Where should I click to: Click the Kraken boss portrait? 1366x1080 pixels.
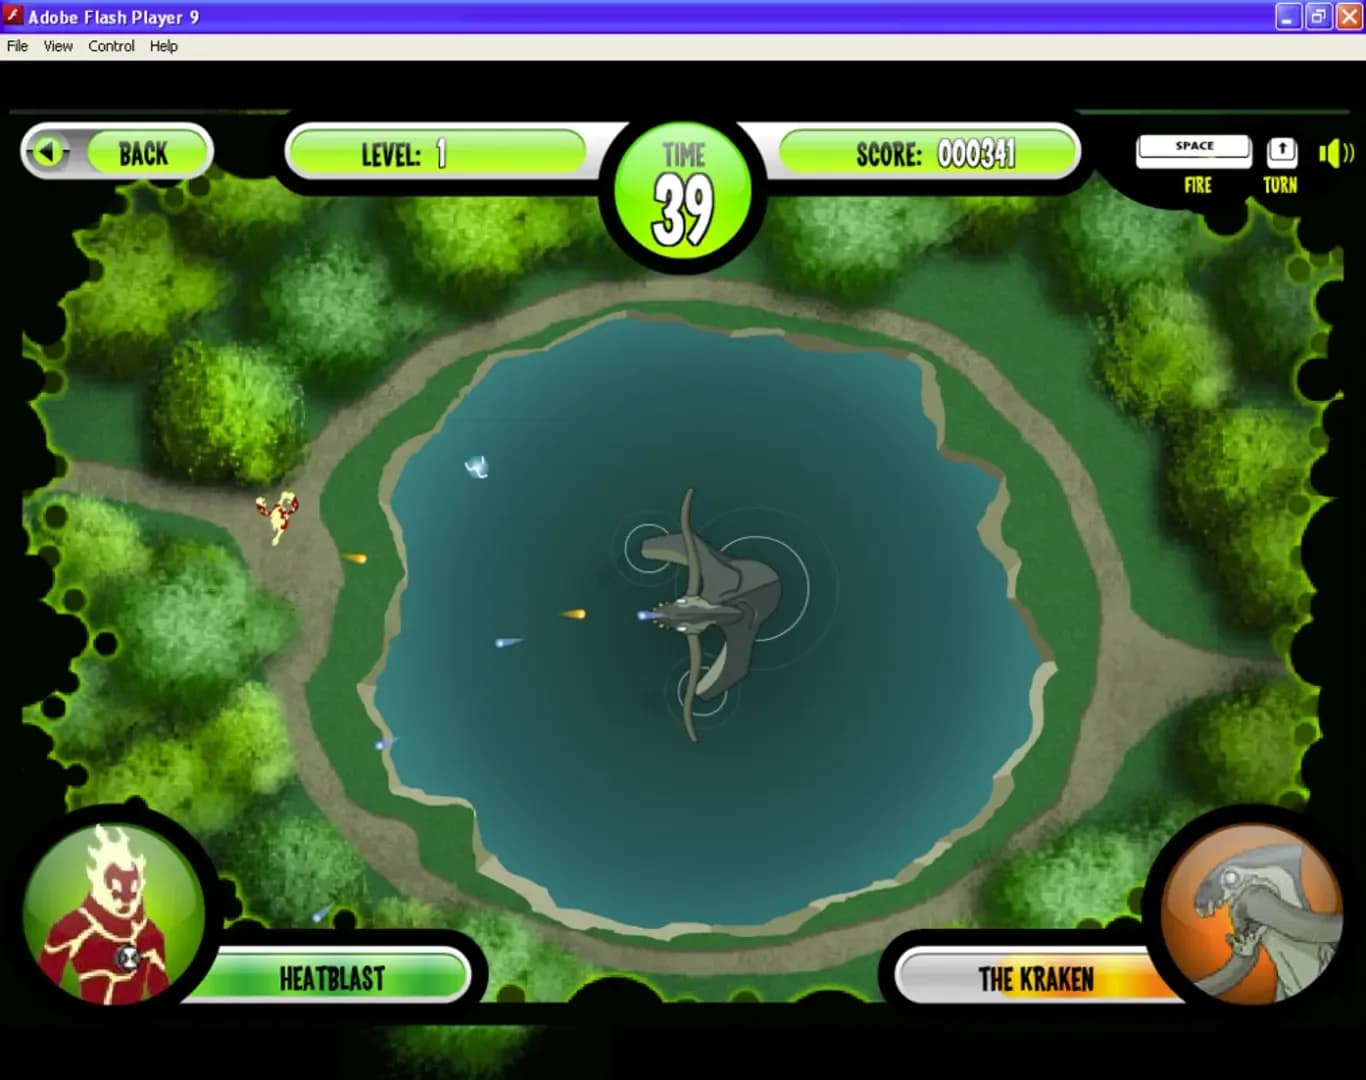coord(1251,913)
